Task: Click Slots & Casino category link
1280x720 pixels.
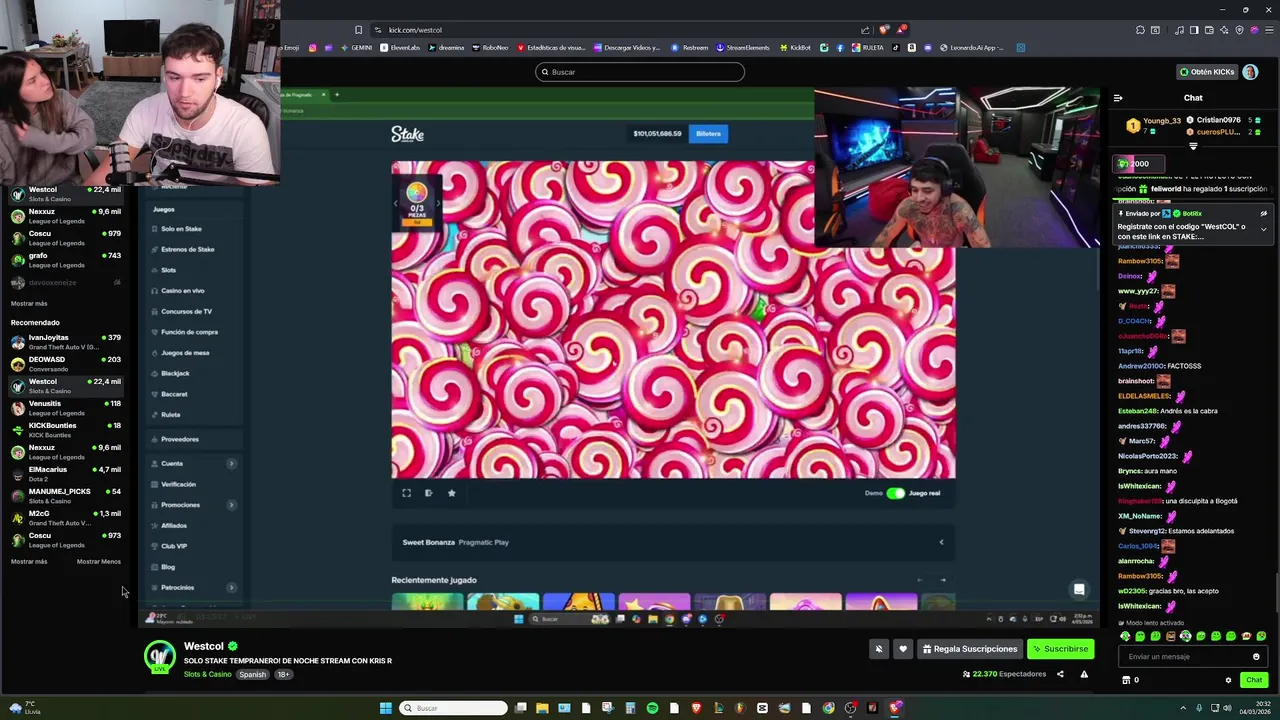Action: tap(207, 674)
